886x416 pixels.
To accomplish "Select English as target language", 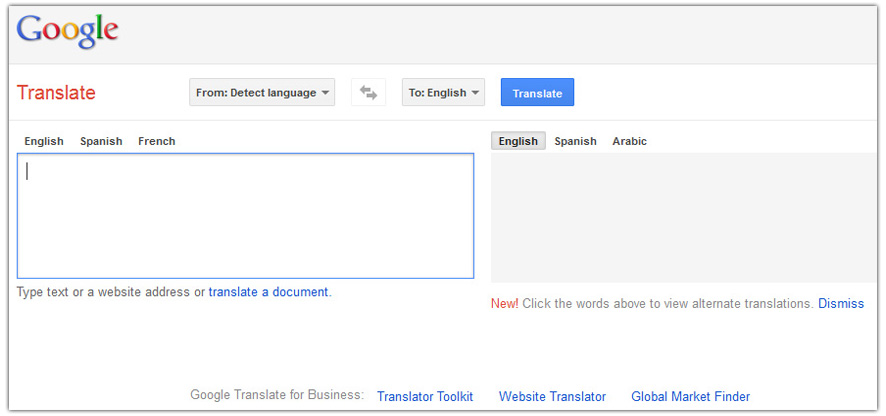I will [x=518, y=141].
